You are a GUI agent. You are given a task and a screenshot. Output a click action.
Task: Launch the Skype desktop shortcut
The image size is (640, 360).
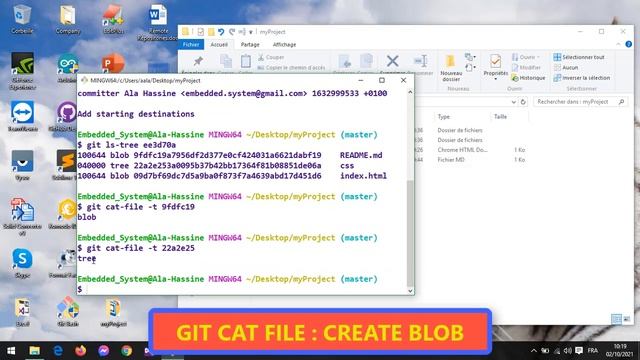[22, 263]
